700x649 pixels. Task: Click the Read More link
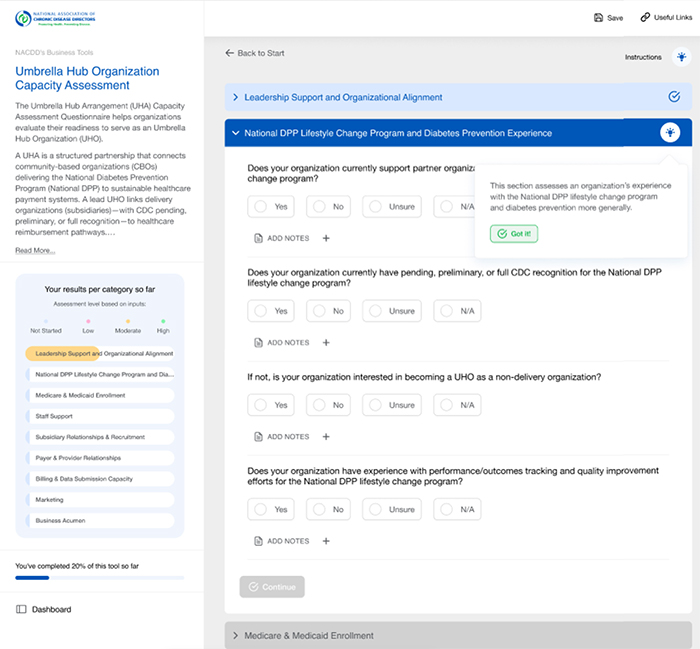pos(35,250)
